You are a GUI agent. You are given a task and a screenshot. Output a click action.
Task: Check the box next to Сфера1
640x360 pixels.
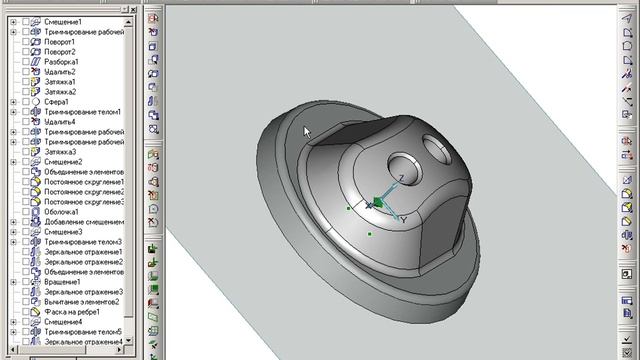[26, 102]
